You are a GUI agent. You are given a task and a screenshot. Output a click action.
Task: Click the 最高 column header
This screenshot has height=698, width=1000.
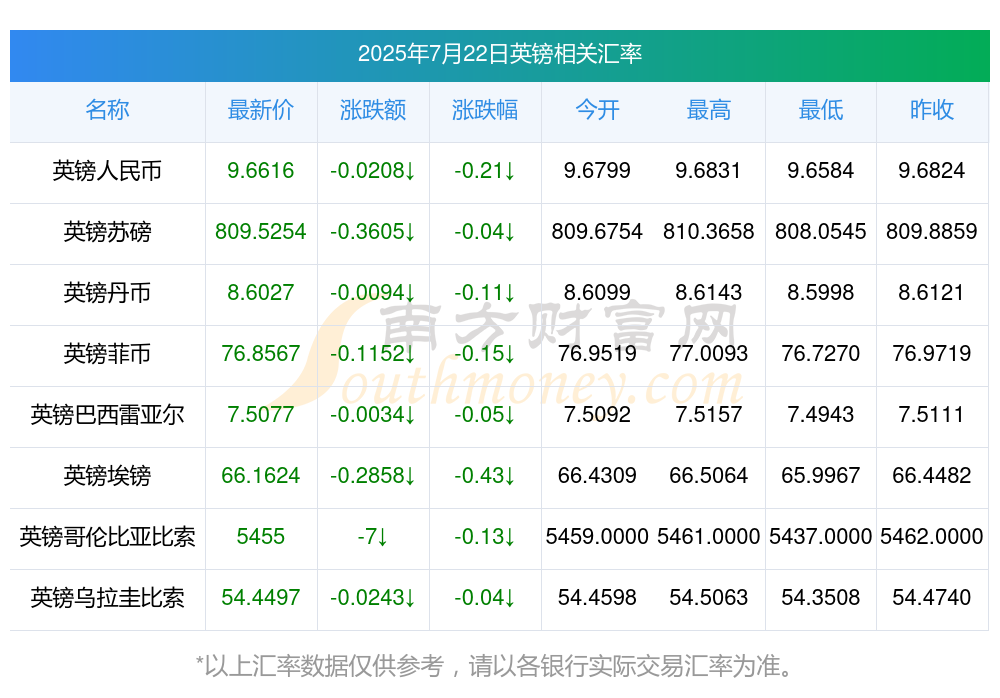pyautogui.click(x=709, y=110)
